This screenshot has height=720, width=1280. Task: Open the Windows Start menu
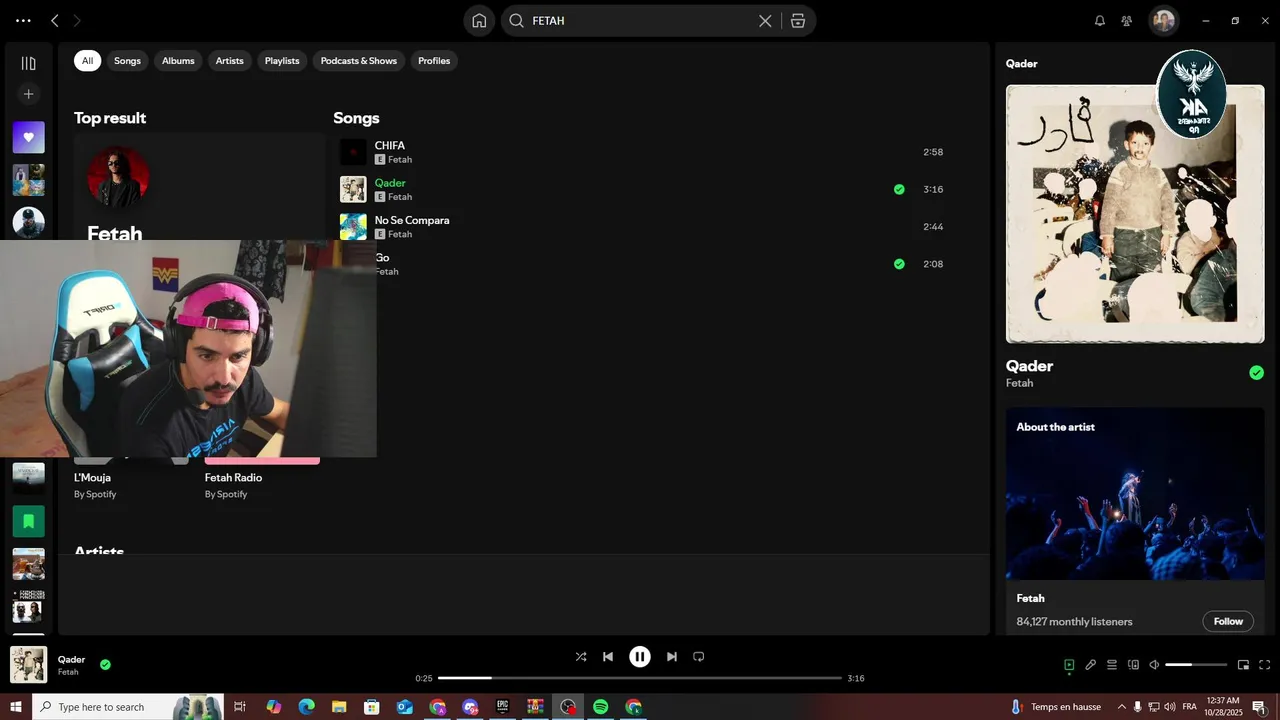(16, 707)
